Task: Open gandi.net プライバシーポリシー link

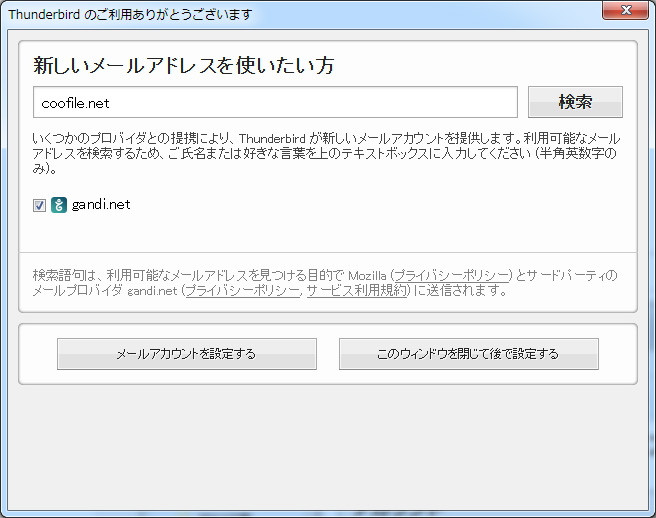Action: click(x=242, y=290)
